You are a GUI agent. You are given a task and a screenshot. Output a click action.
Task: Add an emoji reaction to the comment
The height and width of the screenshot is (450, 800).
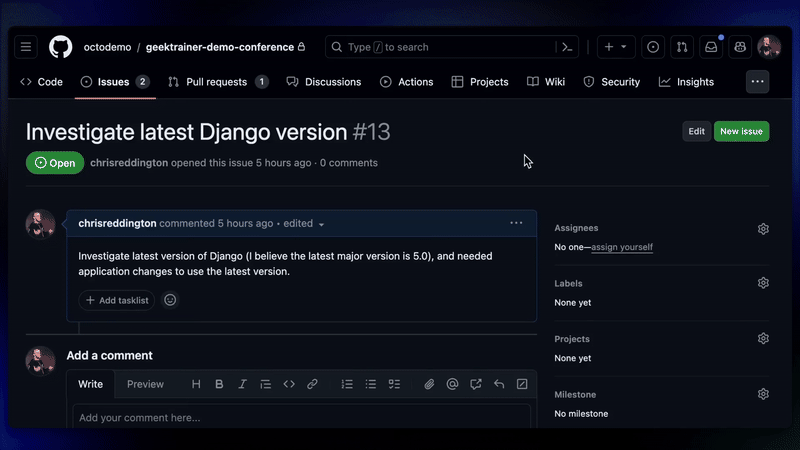170,300
